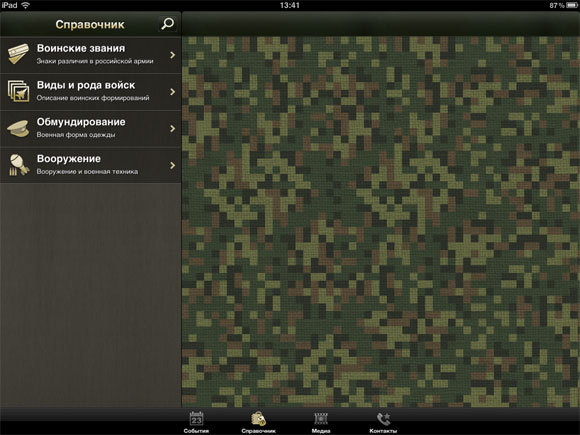Tap the bomb icon for Вооружение
580x435 pixels.
tap(19, 165)
